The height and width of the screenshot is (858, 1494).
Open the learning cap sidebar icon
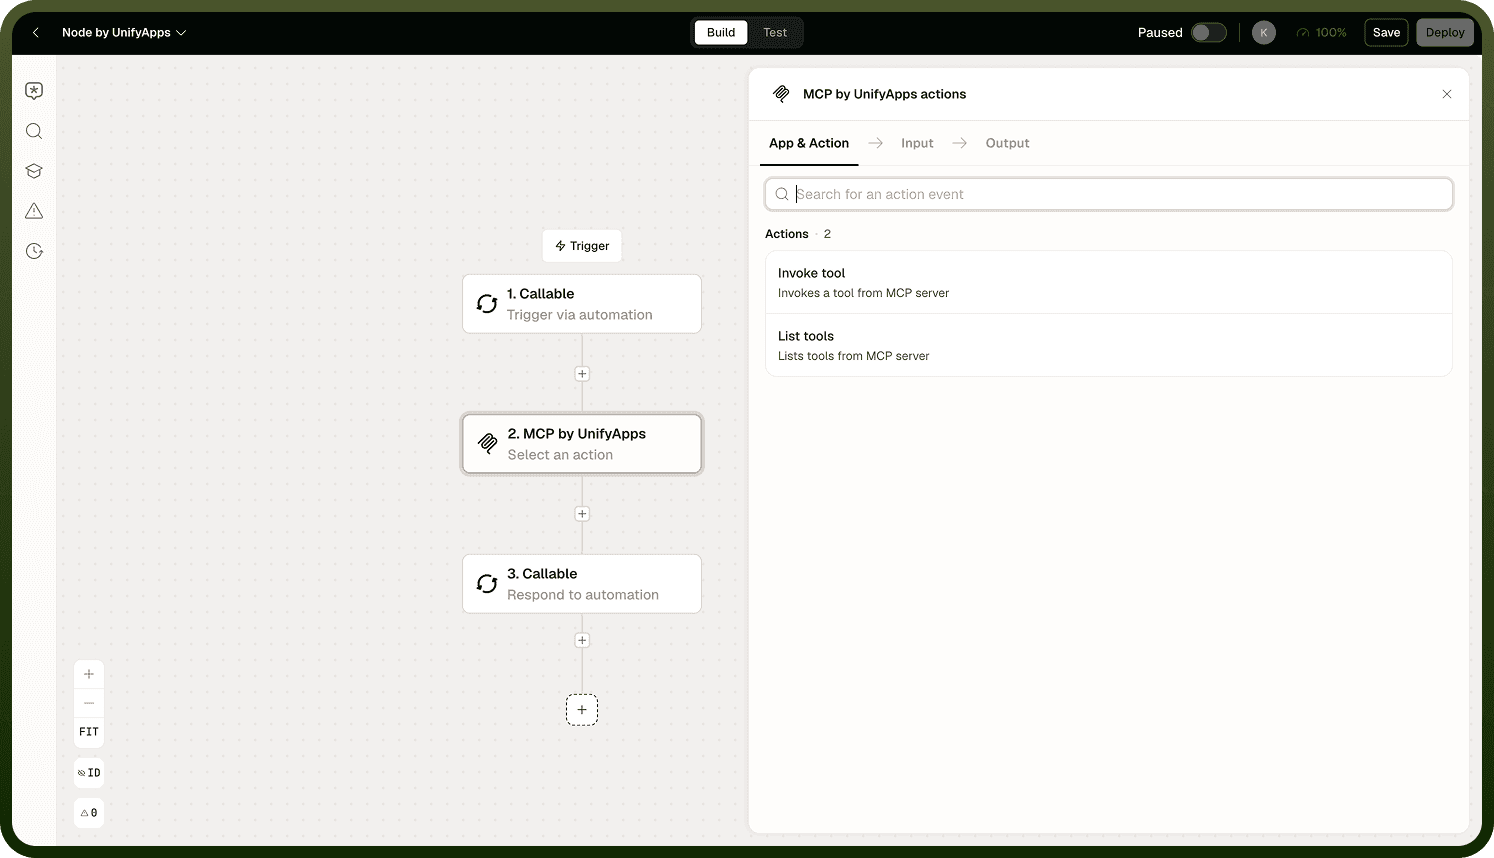[34, 171]
